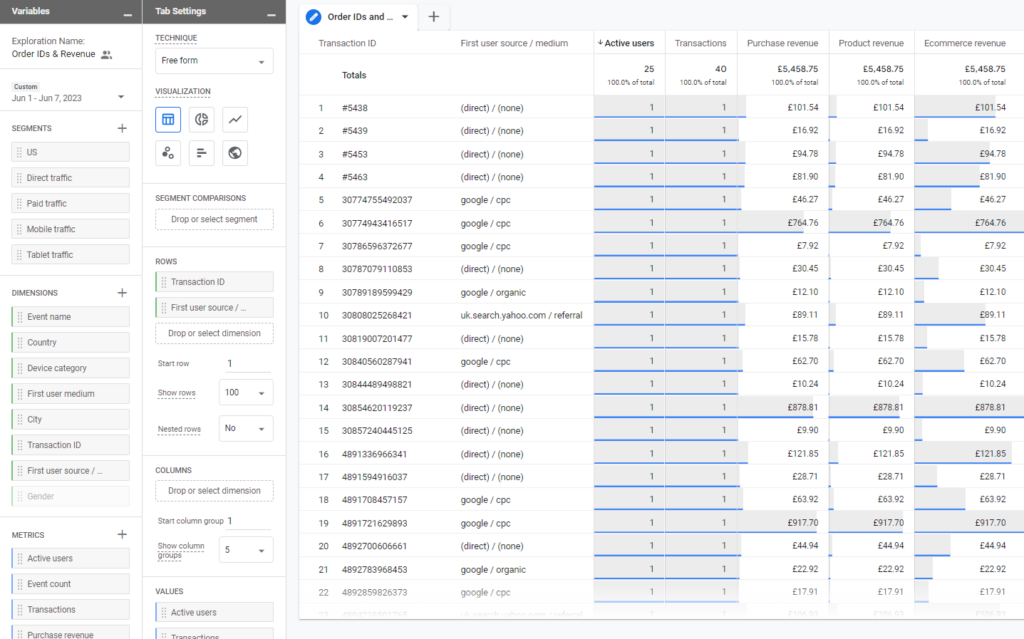
Task: Click the google / organic cell in row 9
Action: (493, 293)
